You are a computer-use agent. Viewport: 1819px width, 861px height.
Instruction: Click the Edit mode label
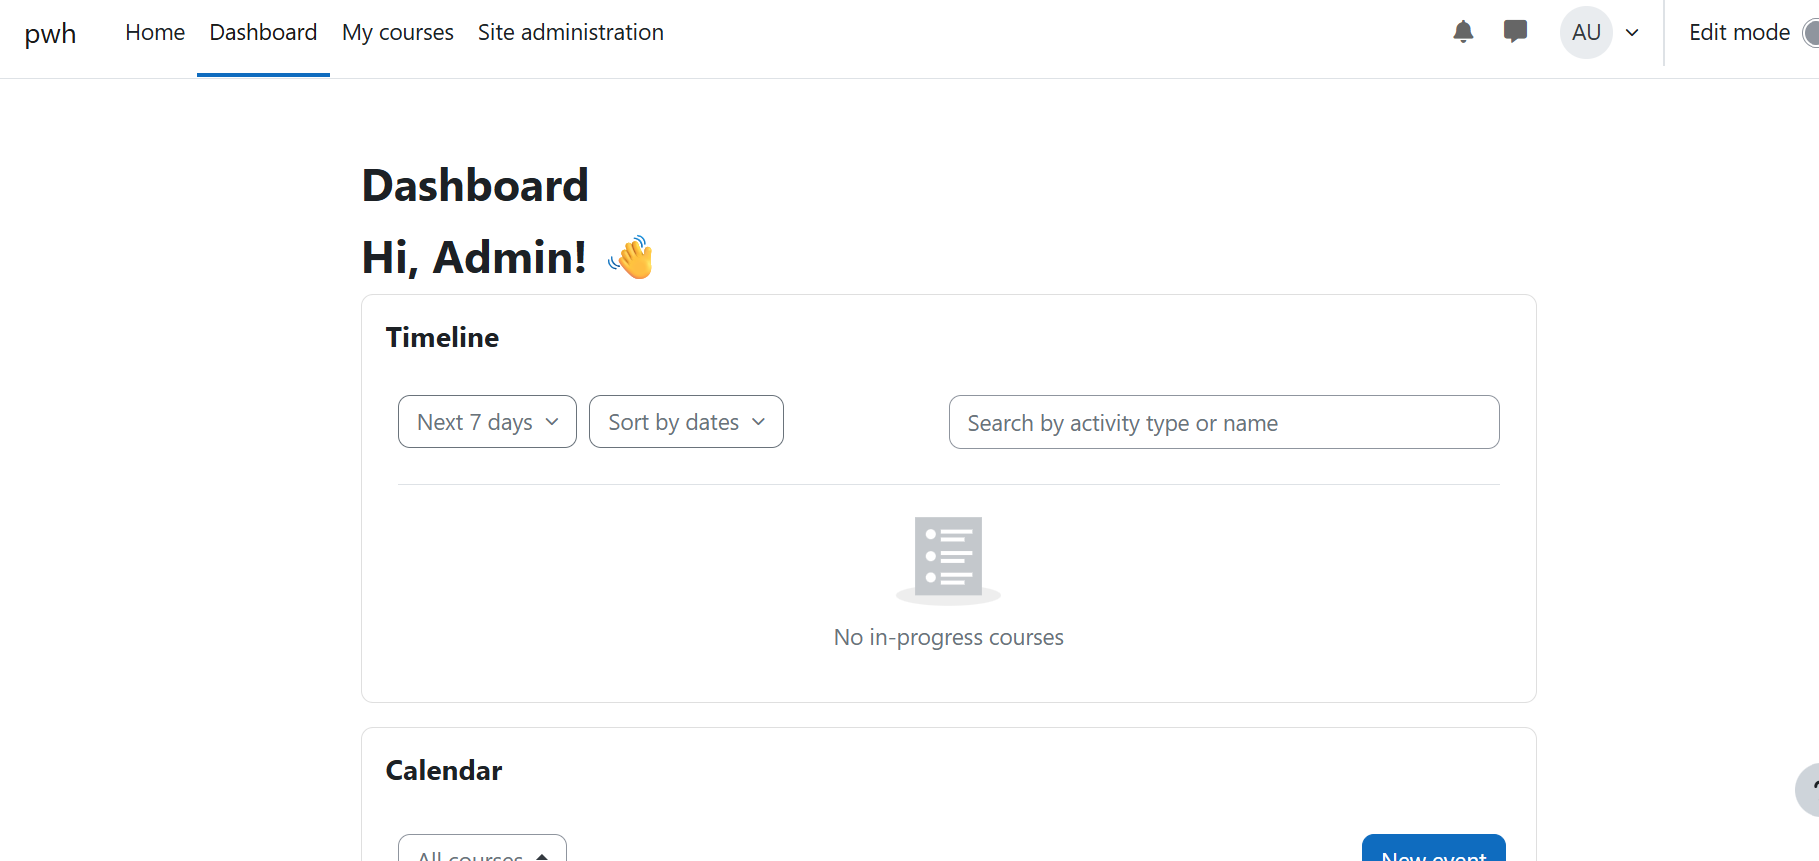(1739, 33)
